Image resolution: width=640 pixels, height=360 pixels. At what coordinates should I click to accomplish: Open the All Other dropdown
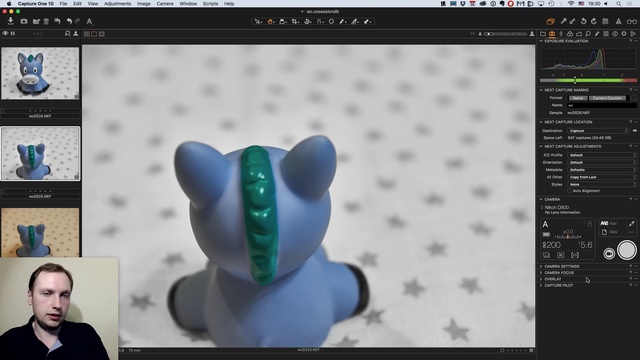tap(602, 177)
